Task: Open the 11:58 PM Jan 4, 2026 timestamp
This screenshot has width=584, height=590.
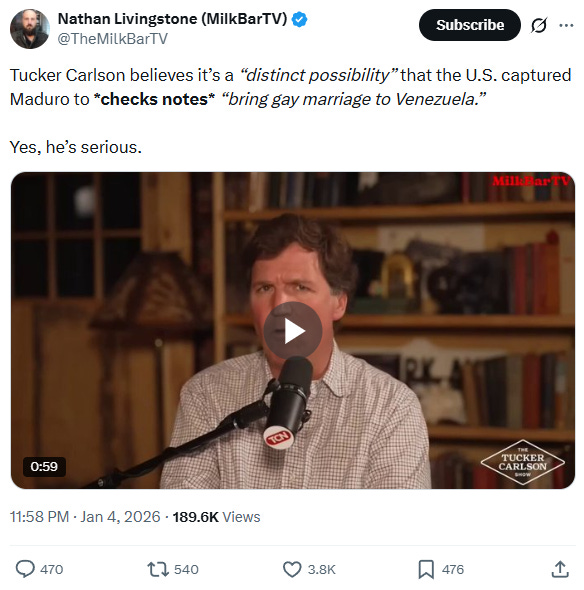Action: coord(85,517)
